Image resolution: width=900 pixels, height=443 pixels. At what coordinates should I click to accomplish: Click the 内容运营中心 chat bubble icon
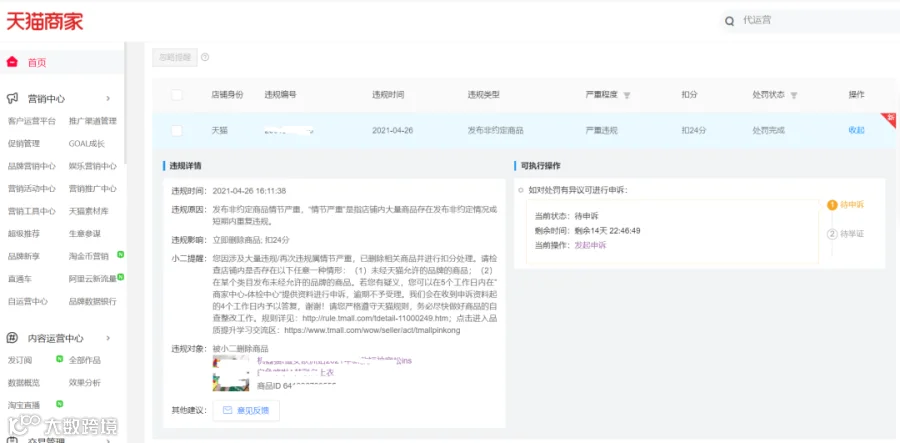pyautogui.click(x=13, y=338)
